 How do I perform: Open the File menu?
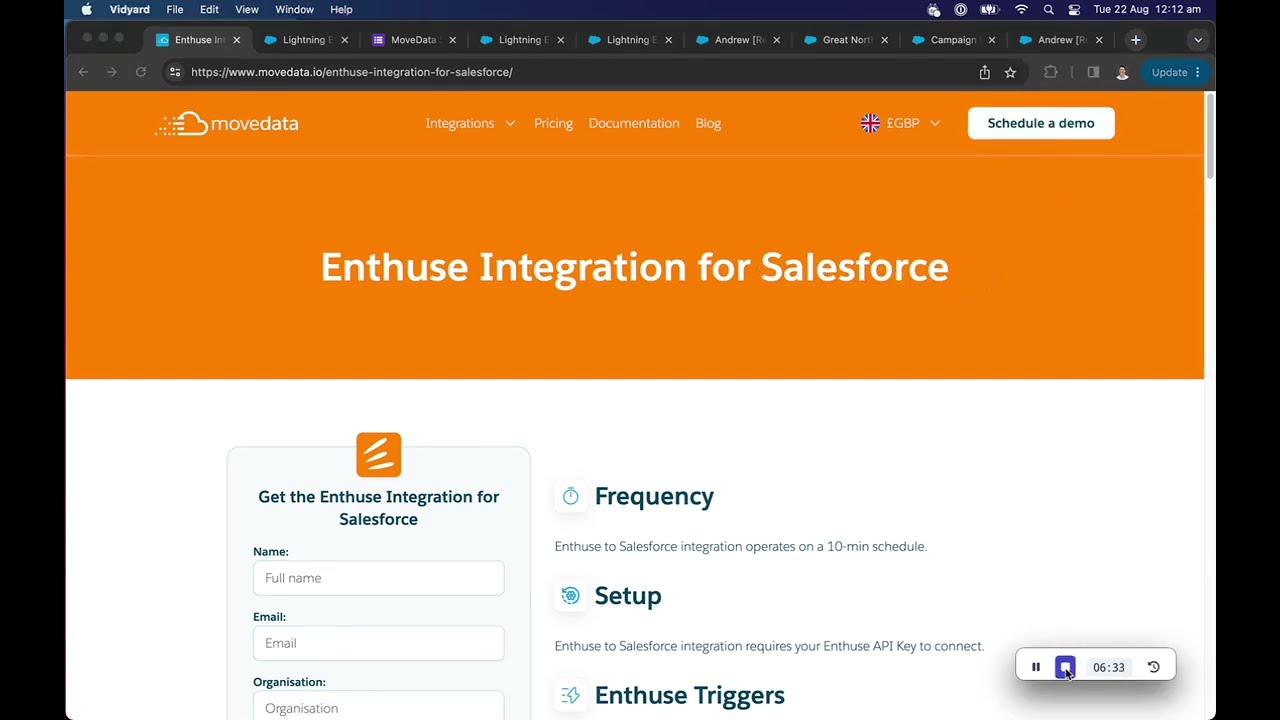(175, 9)
